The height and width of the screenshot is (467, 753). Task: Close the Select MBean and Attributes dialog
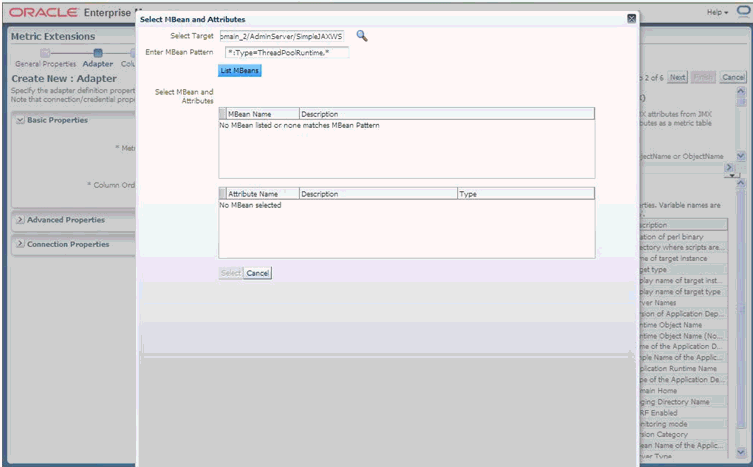click(632, 19)
